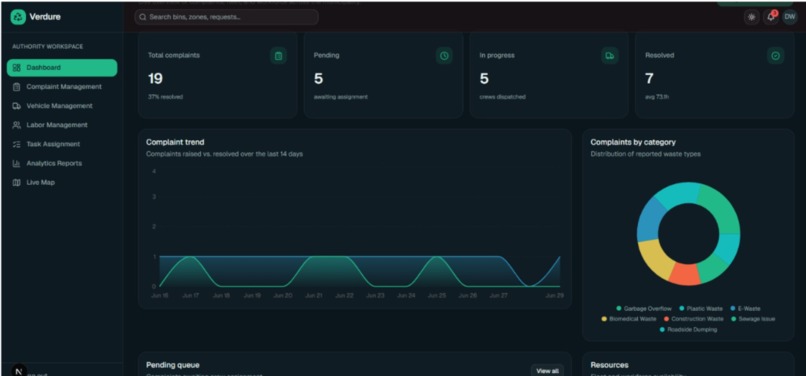Click the Jun 29 axis label
The image size is (806, 376).
click(x=554, y=296)
